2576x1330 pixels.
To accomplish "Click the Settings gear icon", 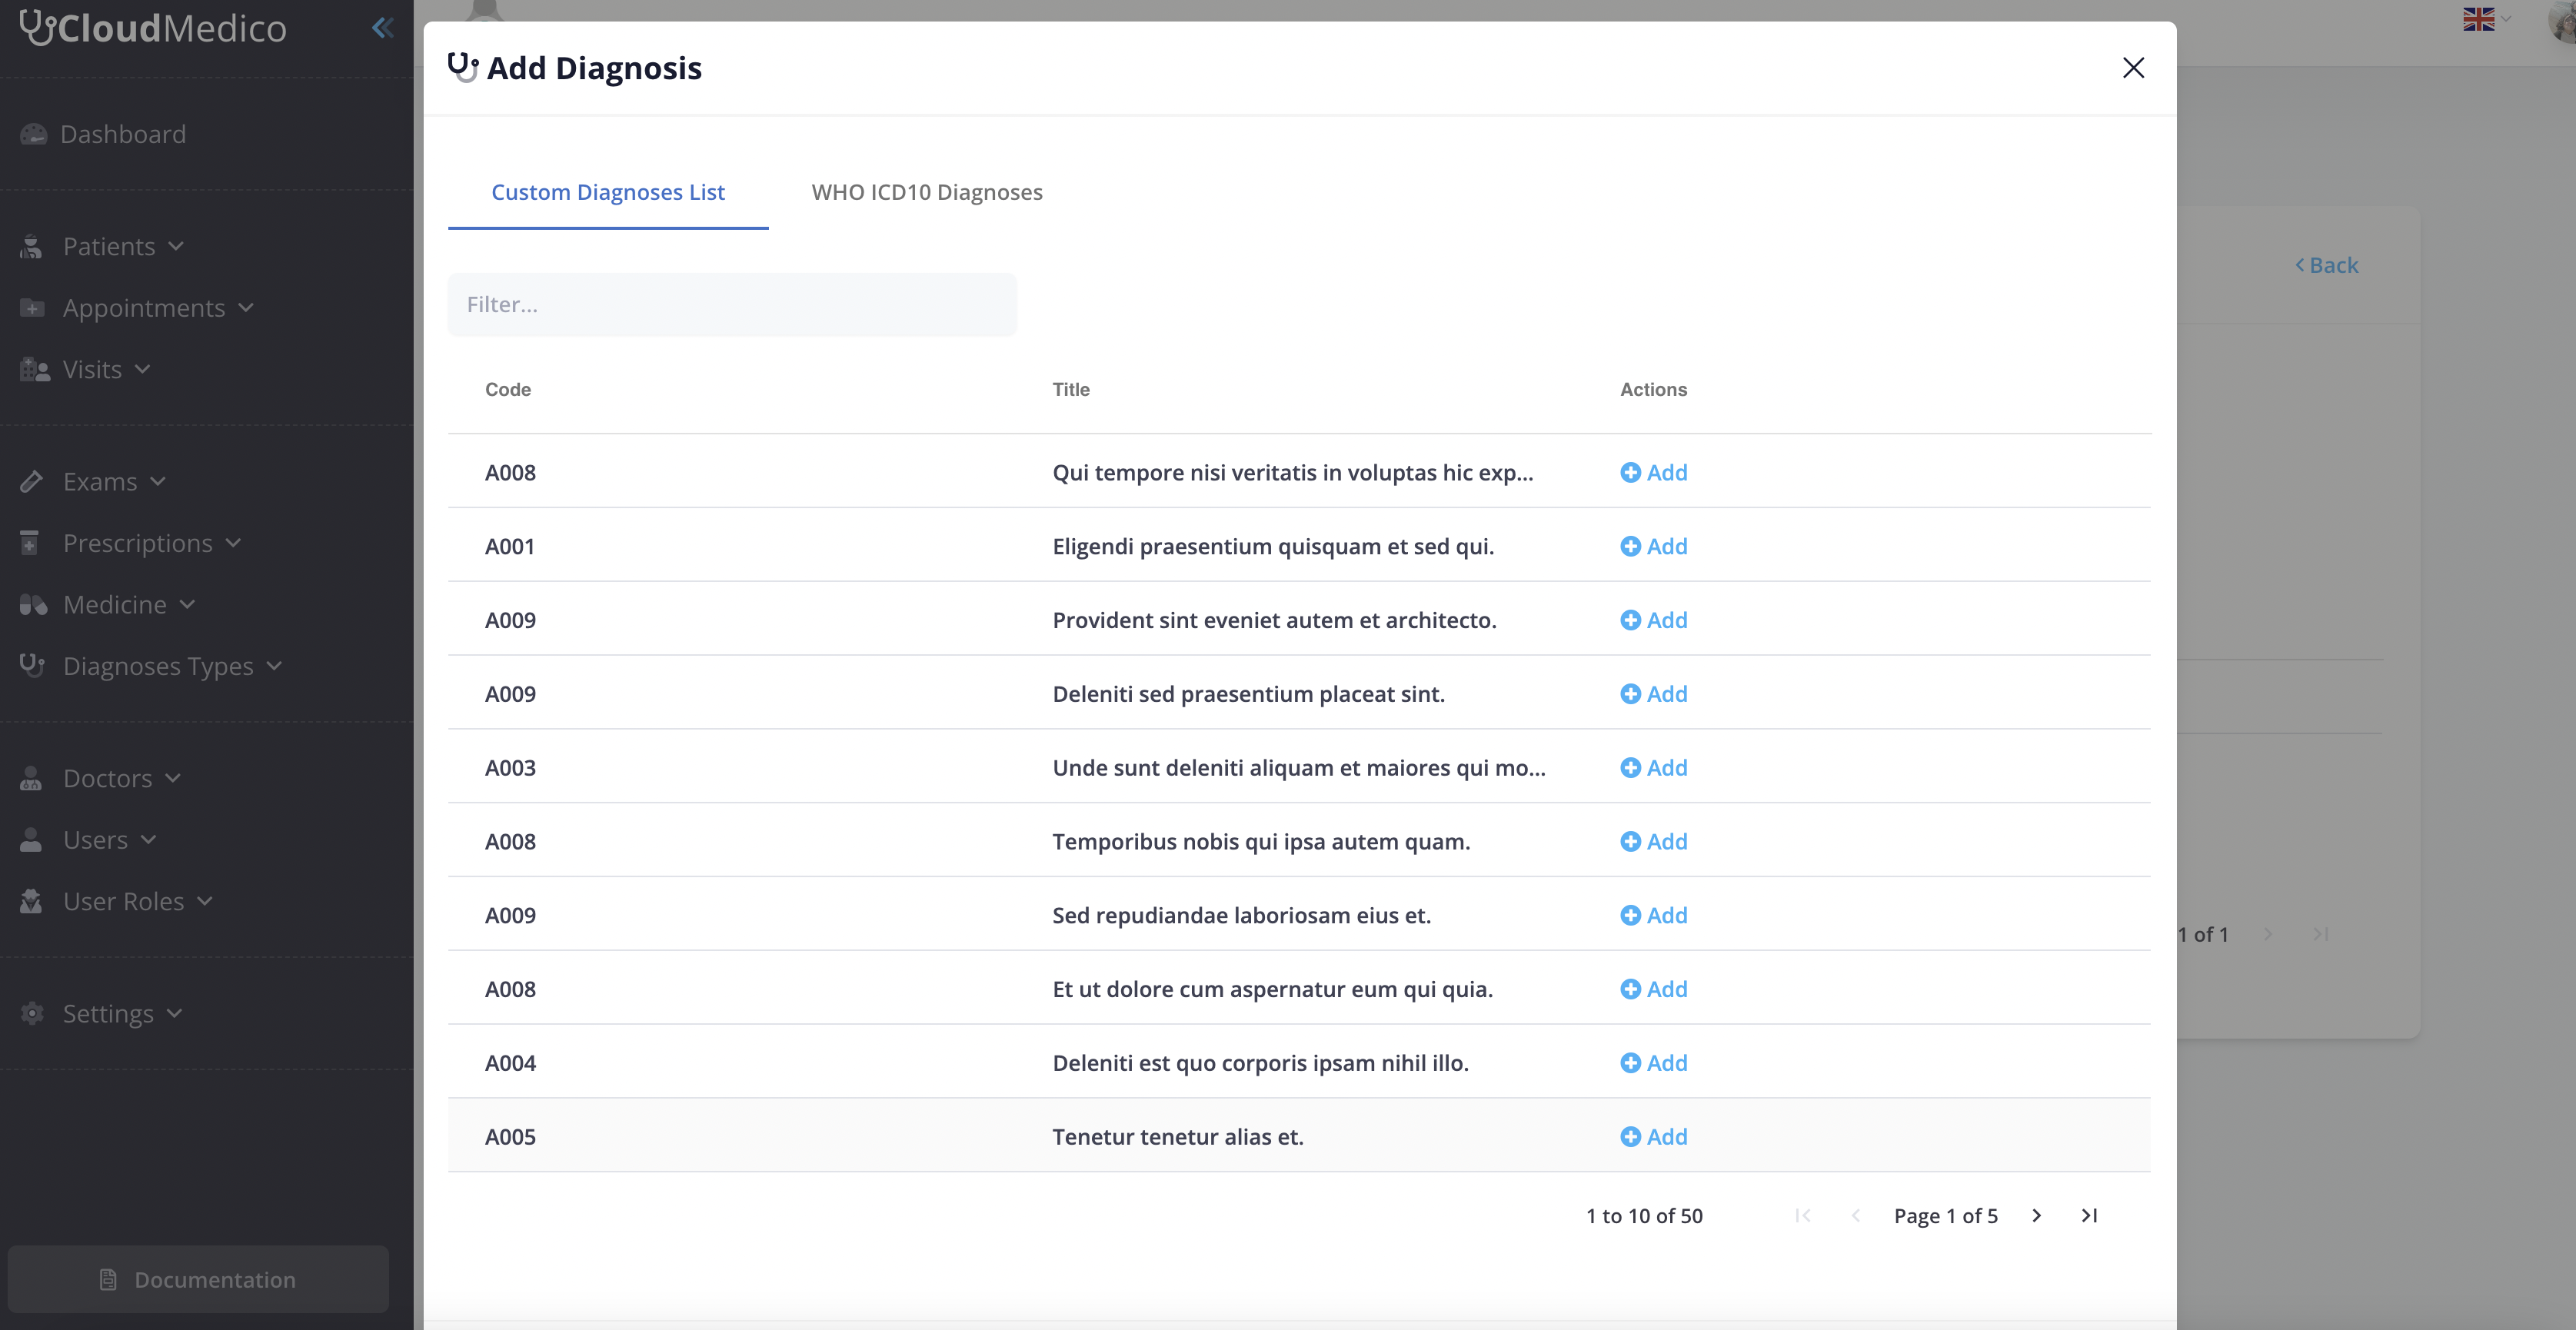I will coord(32,1013).
